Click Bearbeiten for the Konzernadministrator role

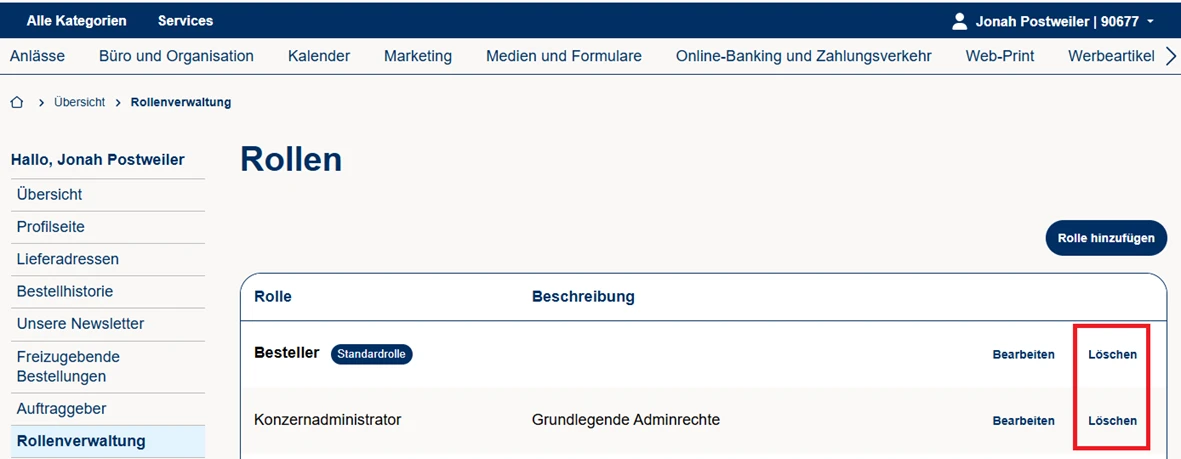click(1023, 421)
